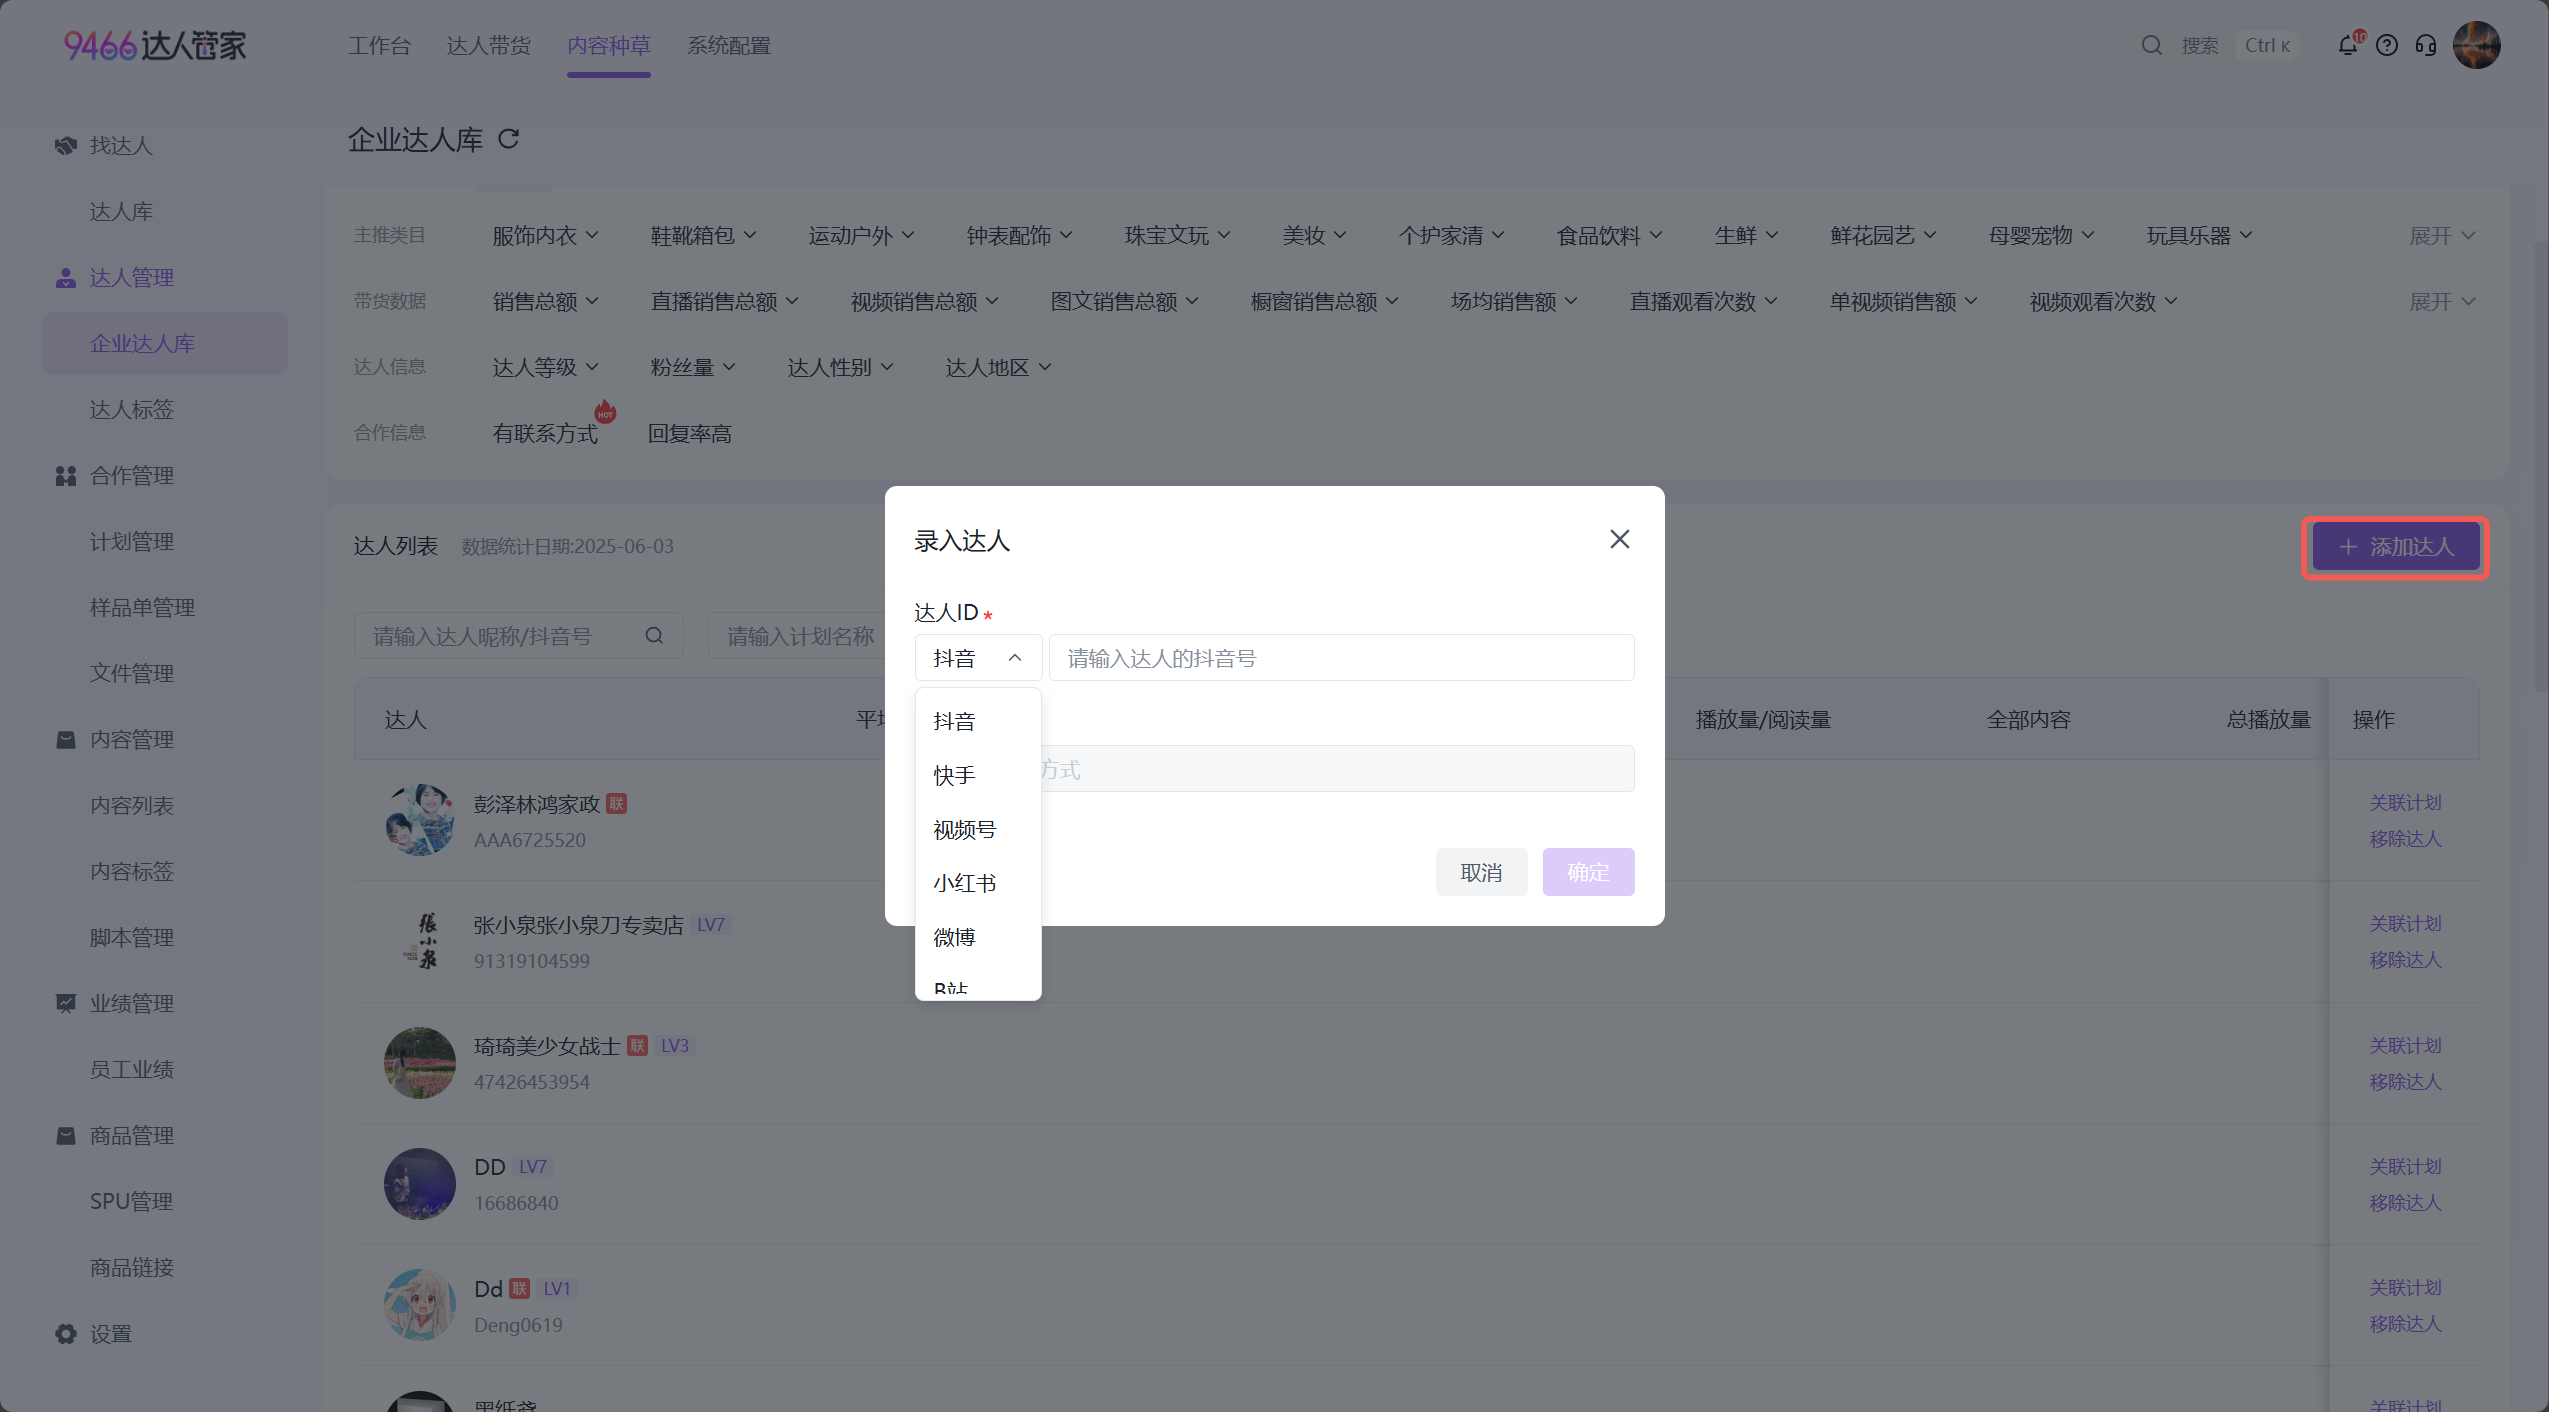Image resolution: width=2549 pixels, height=1412 pixels.
Task: Click the 找达人 sidebar icon
Action: tap(66, 145)
